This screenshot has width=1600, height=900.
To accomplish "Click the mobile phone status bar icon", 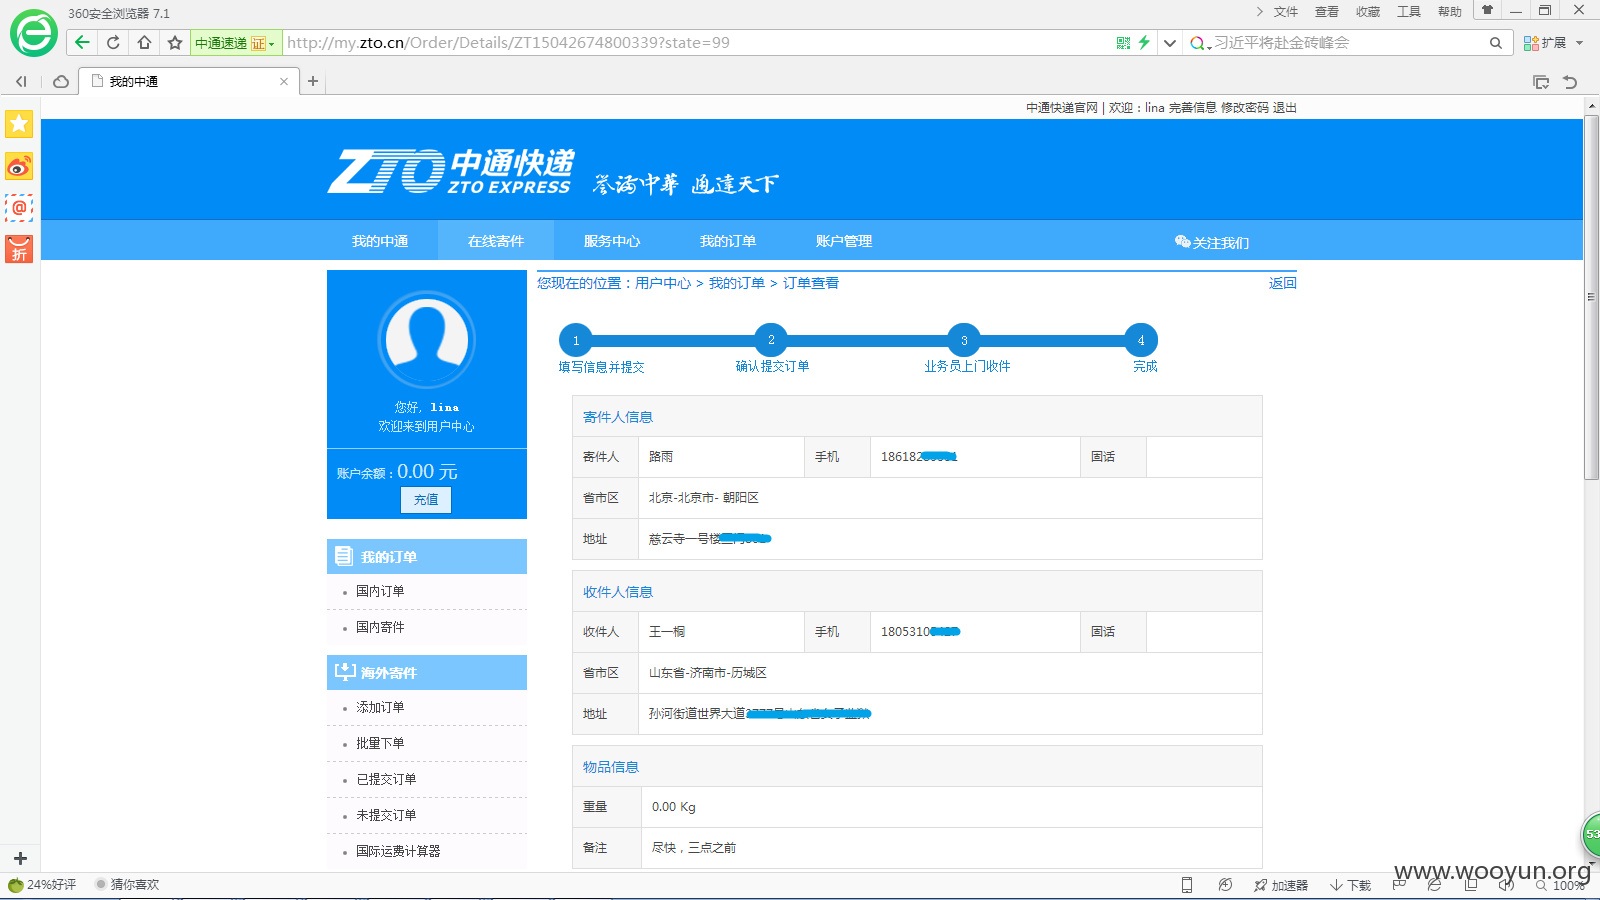I will (1187, 885).
